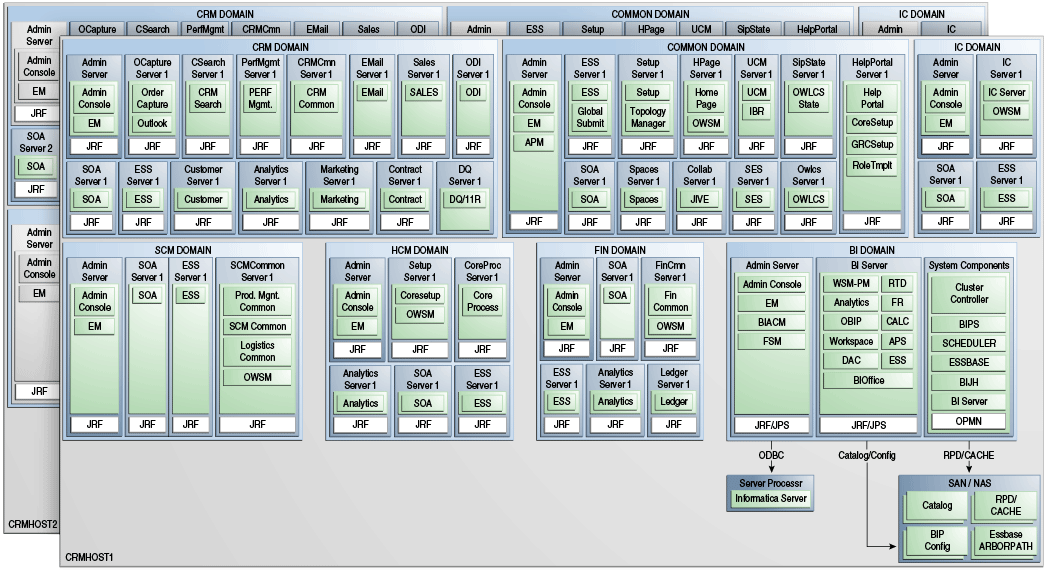
Task: Select the Contract application box
Action: (405, 199)
